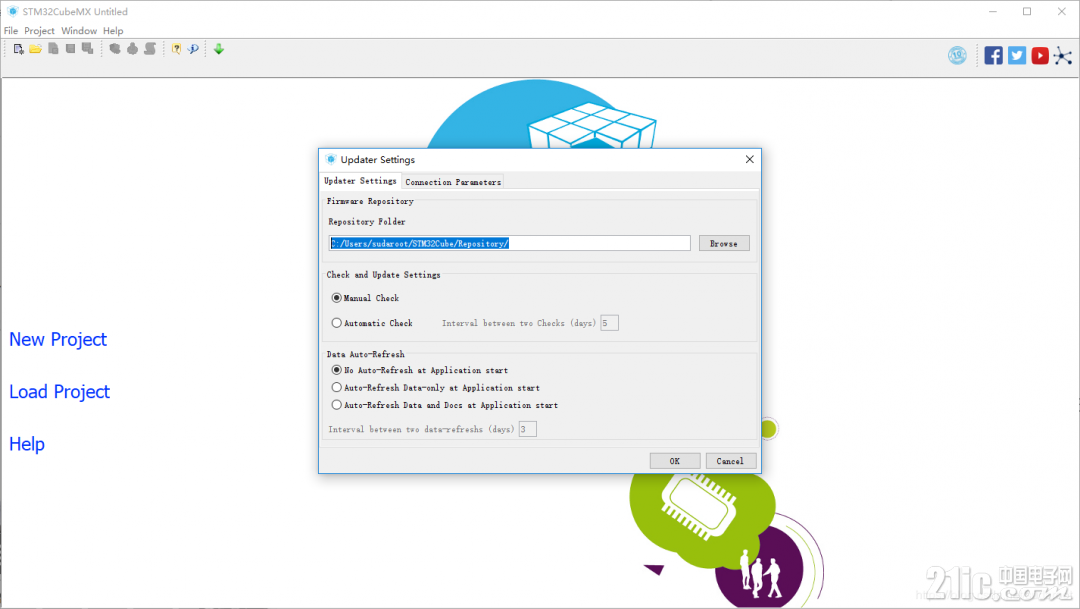
Task: Open the Project menu
Action: tap(39, 30)
